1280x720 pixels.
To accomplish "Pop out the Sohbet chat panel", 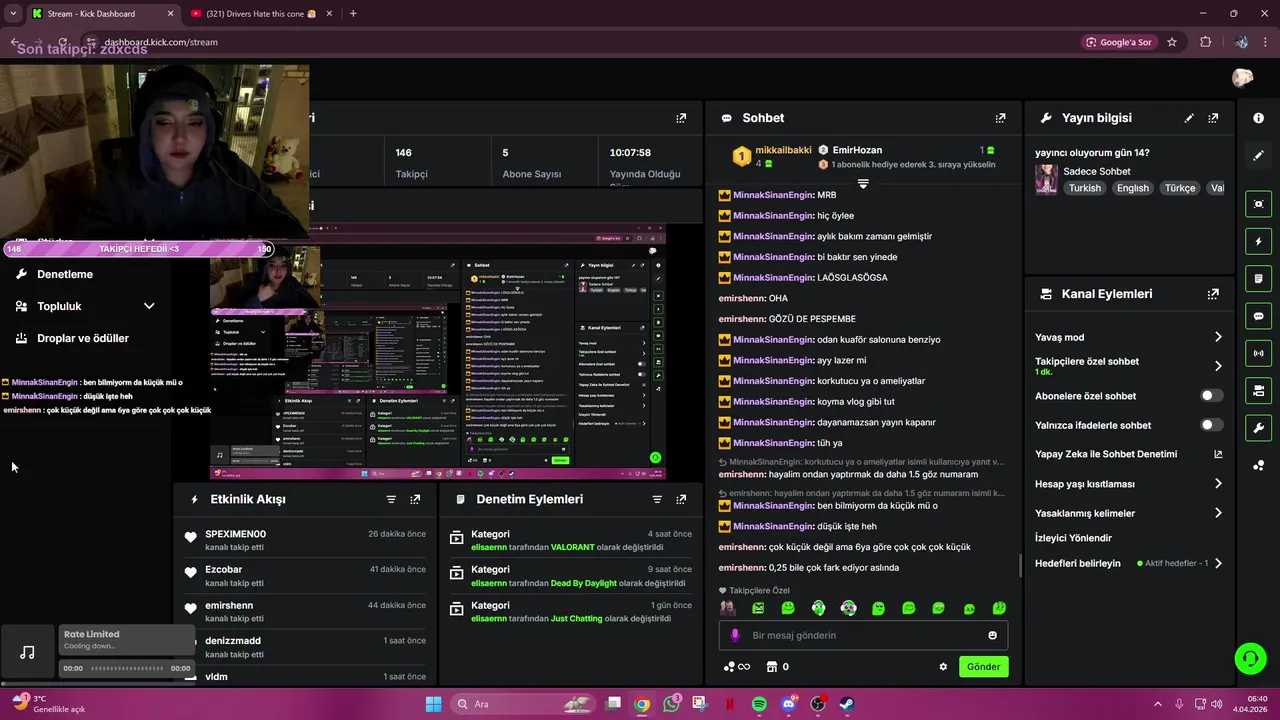I will coord(1000,118).
